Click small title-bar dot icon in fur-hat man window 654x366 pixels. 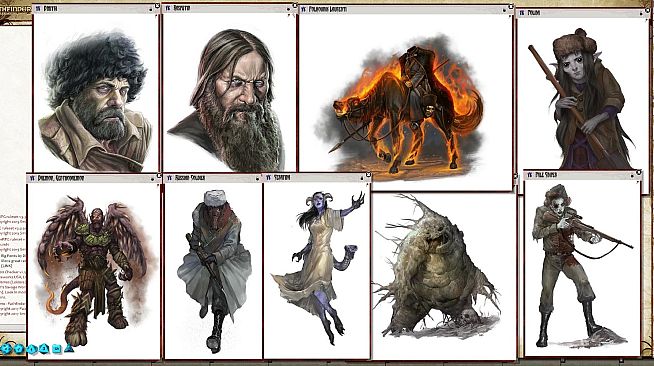tap(151, 10)
